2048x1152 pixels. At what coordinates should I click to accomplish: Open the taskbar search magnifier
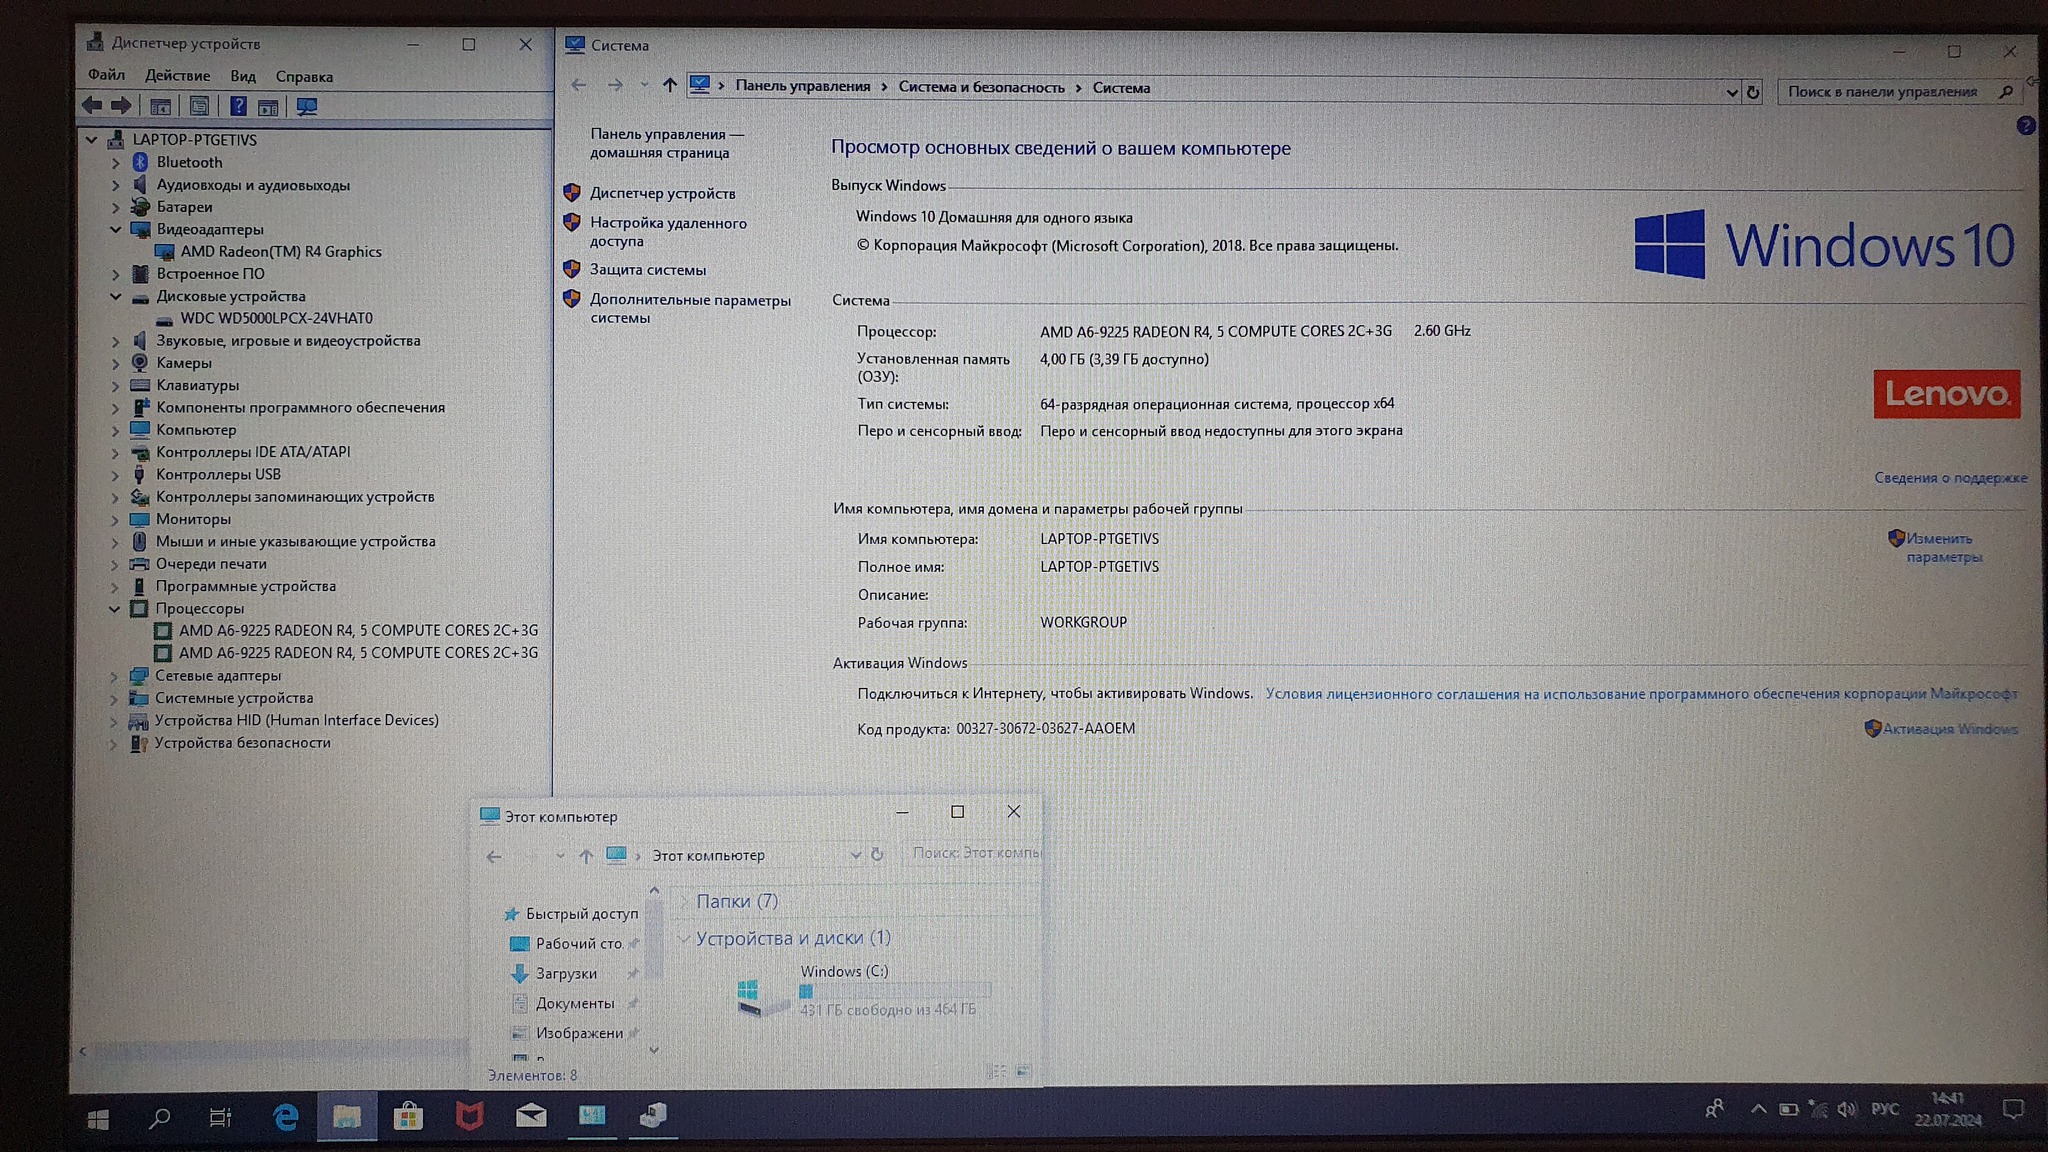point(159,1118)
